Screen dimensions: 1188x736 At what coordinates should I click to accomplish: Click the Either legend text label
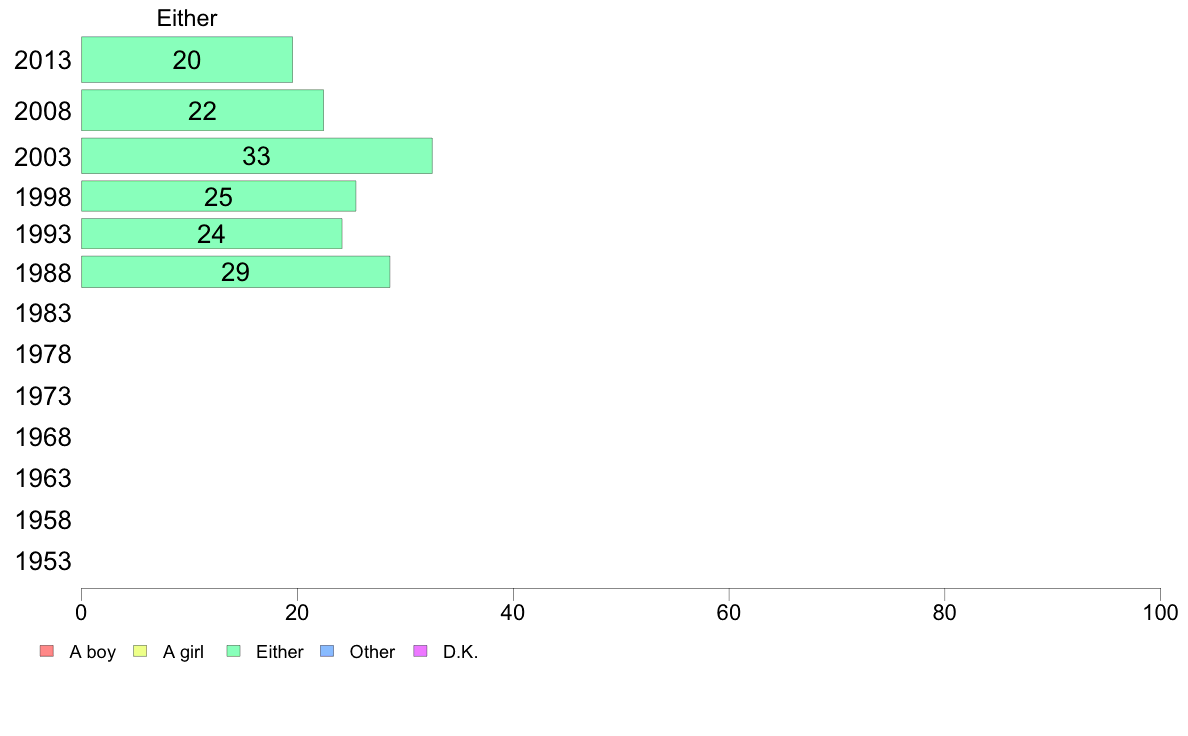point(280,652)
